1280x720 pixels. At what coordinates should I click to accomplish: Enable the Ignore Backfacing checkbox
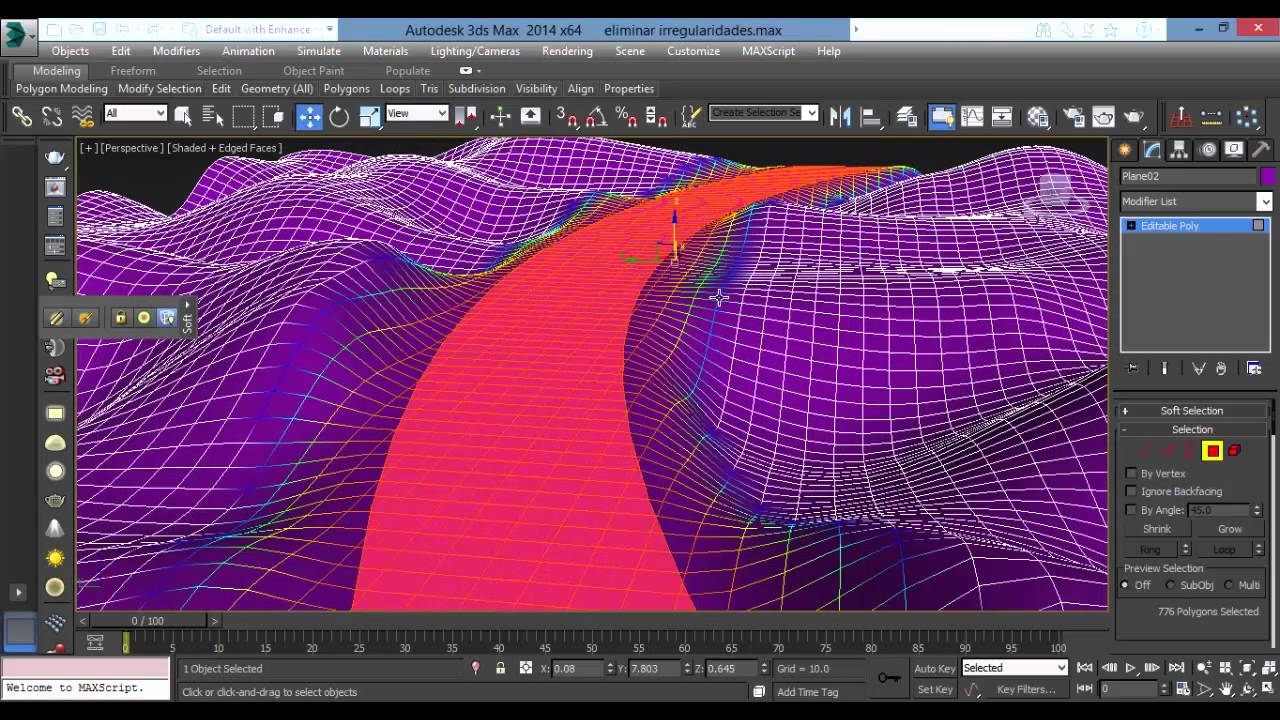tap(1131, 491)
